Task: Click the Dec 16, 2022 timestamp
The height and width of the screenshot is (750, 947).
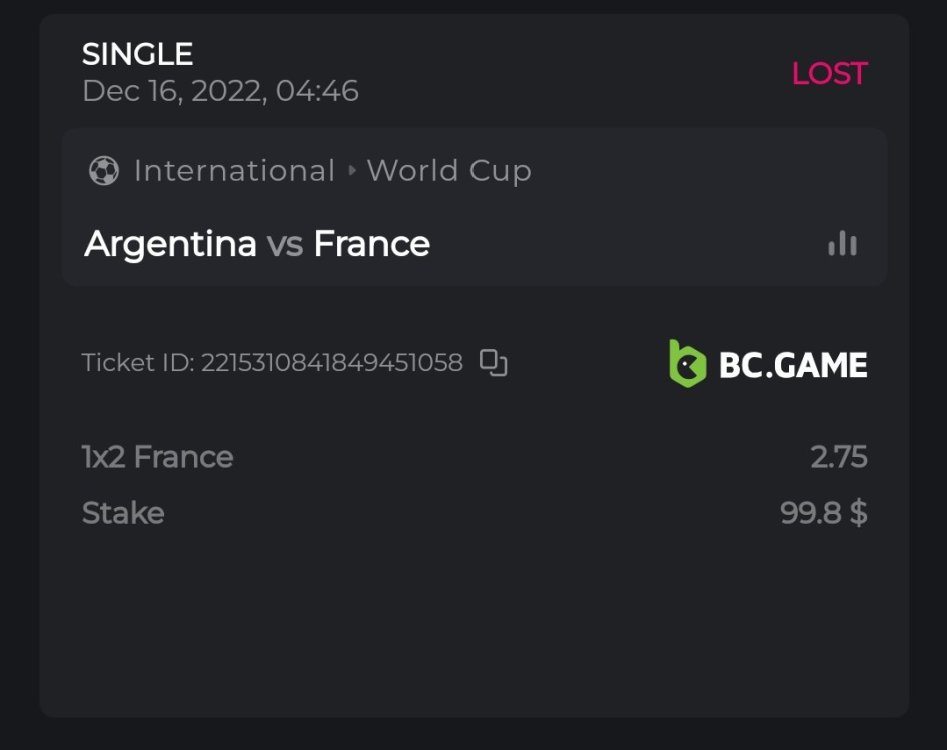Action: (220, 91)
